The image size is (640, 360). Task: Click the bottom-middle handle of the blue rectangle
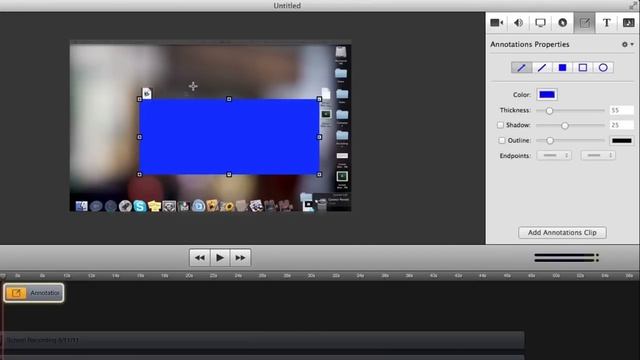click(x=229, y=174)
